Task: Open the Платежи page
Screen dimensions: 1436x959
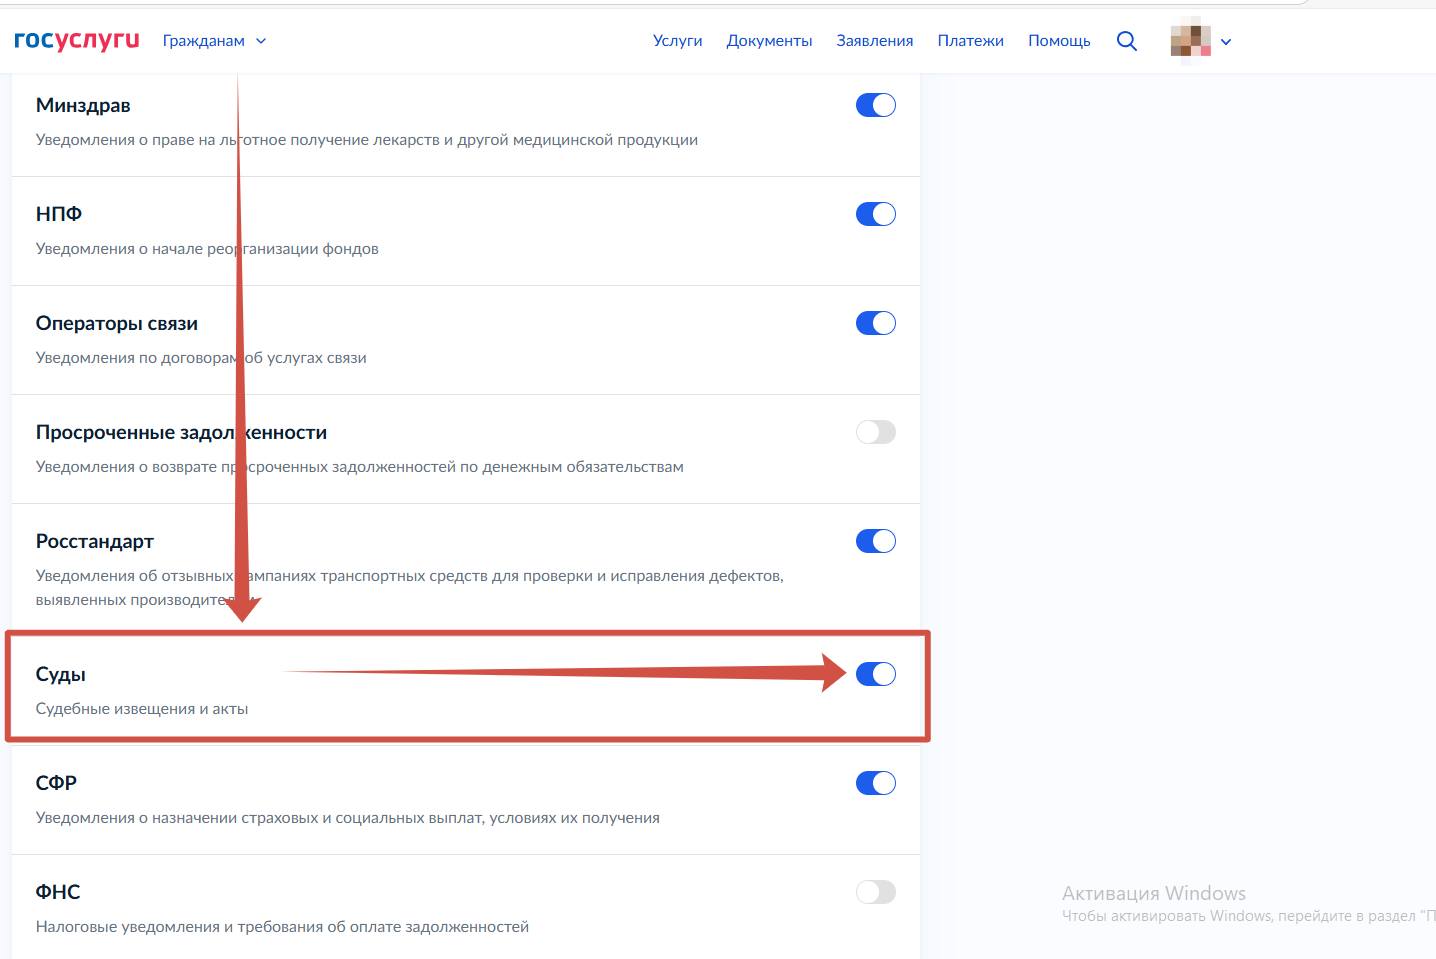Action: (970, 41)
